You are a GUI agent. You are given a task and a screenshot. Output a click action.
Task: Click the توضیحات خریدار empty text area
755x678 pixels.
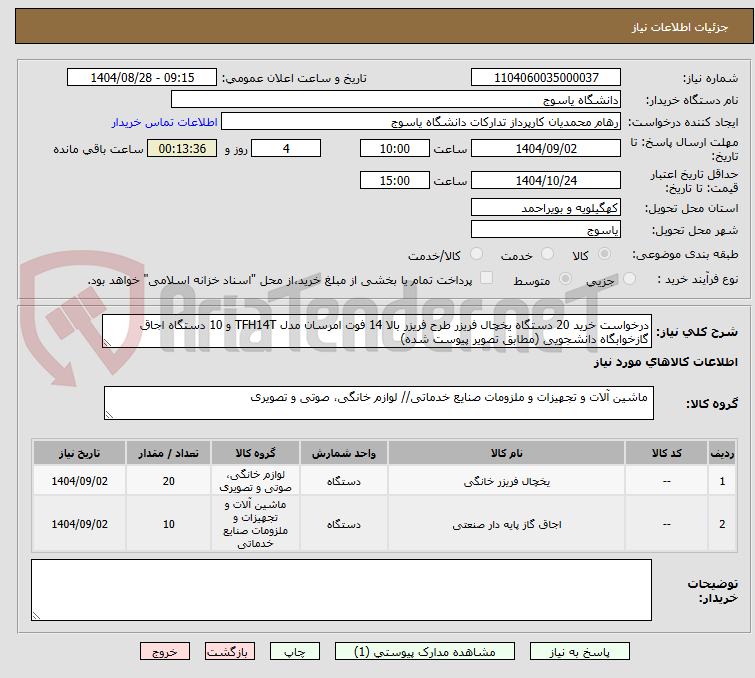341,590
